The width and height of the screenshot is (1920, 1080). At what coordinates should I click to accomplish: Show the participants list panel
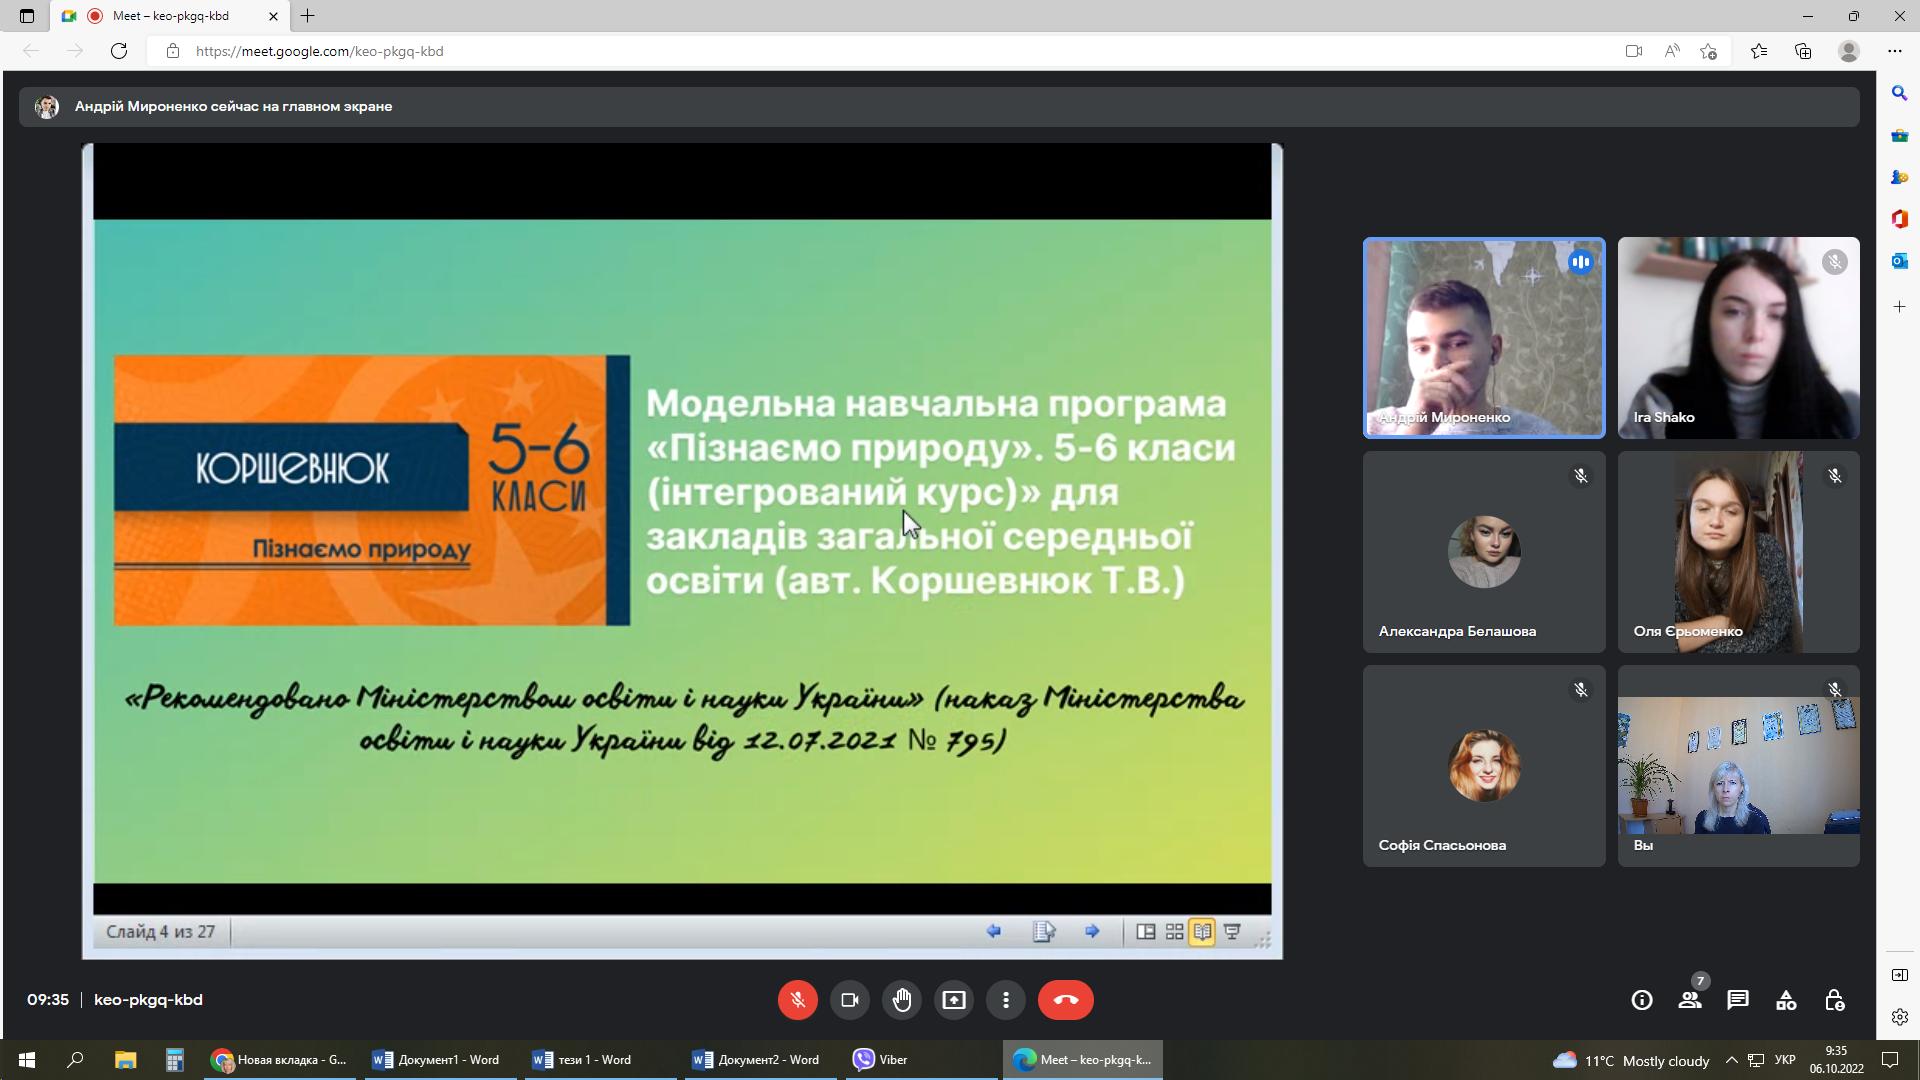[1690, 1000]
